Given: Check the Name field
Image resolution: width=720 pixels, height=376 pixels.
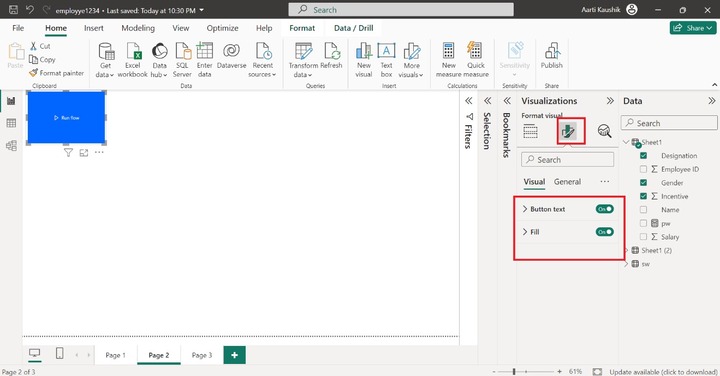Looking at the screenshot, I should (643, 210).
